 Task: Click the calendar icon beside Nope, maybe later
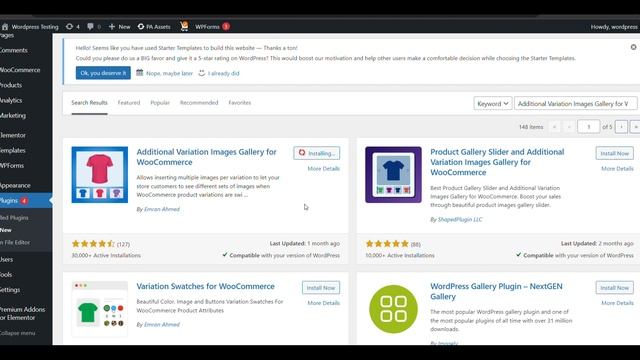140,73
